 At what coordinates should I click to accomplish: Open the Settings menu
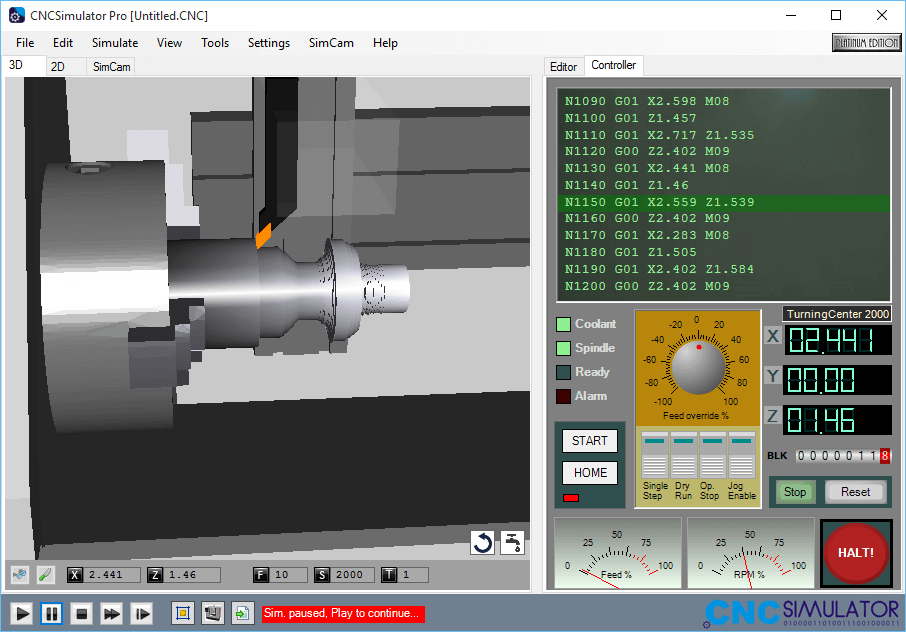(269, 43)
